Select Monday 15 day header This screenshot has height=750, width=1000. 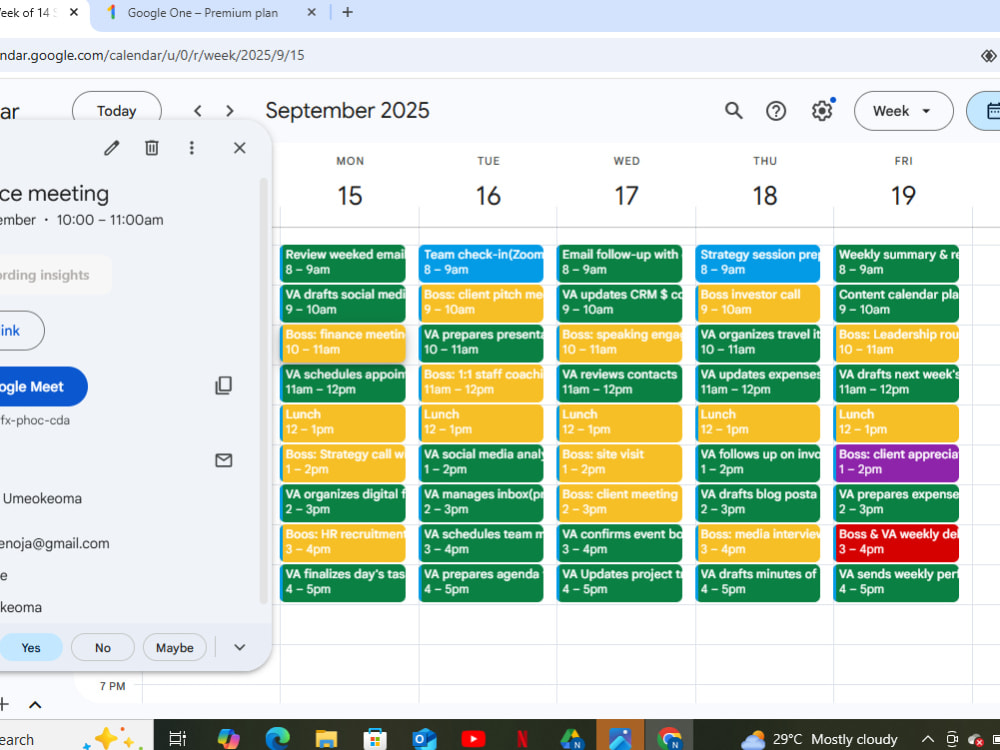(x=350, y=195)
